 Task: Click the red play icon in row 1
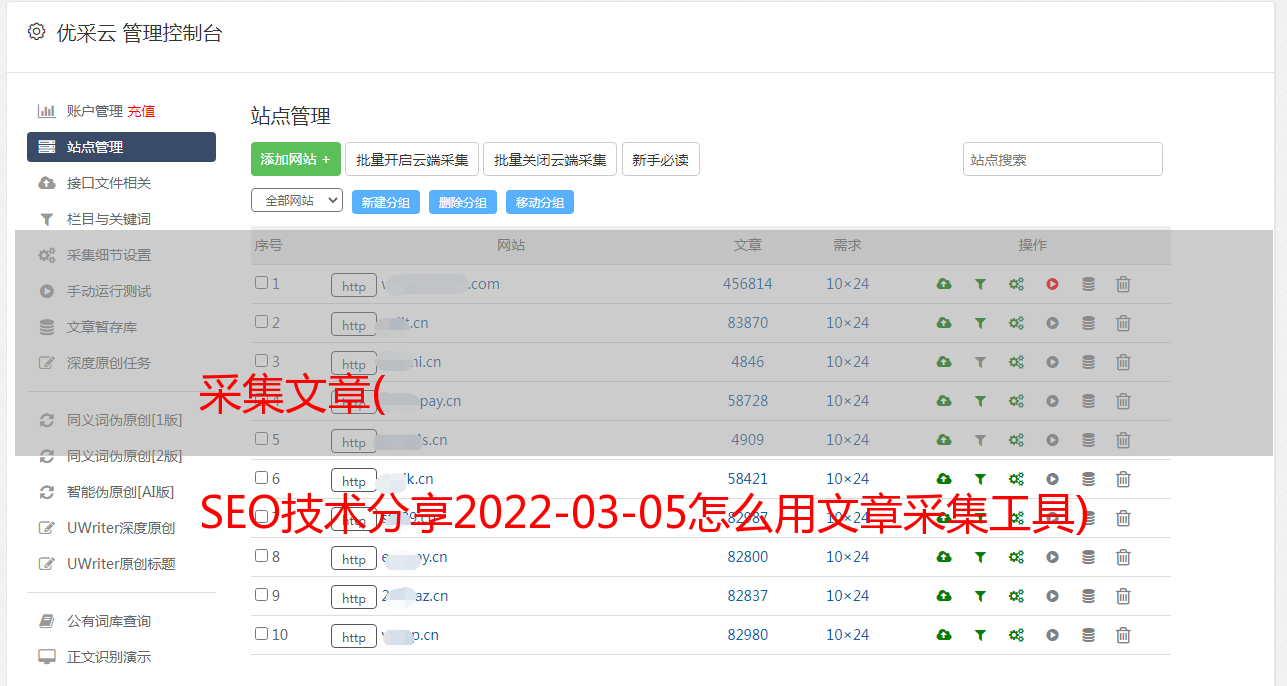pyautogui.click(x=1052, y=284)
